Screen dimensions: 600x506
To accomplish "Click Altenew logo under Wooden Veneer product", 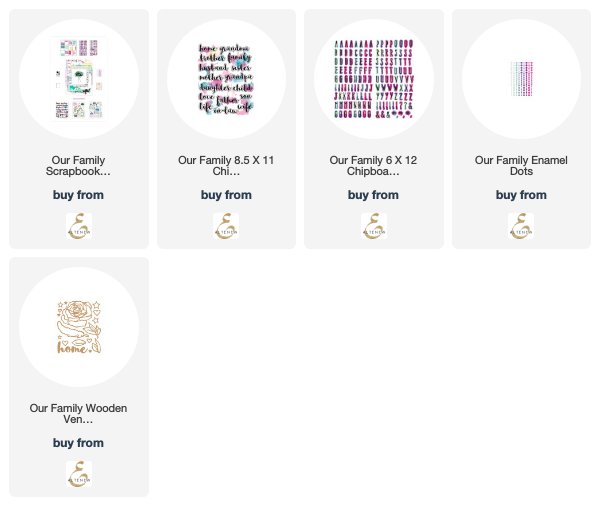I will coord(78,474).
